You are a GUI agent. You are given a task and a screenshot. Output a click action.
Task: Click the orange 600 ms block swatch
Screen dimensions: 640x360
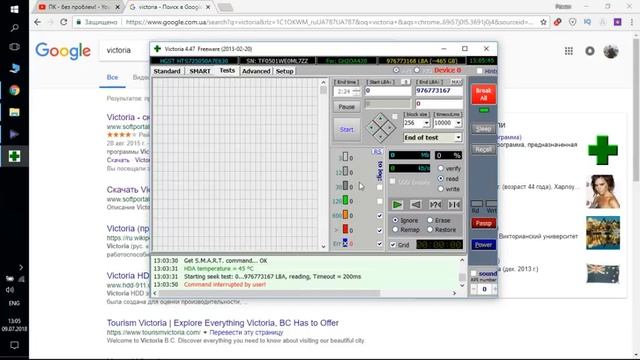pos(345,215)
